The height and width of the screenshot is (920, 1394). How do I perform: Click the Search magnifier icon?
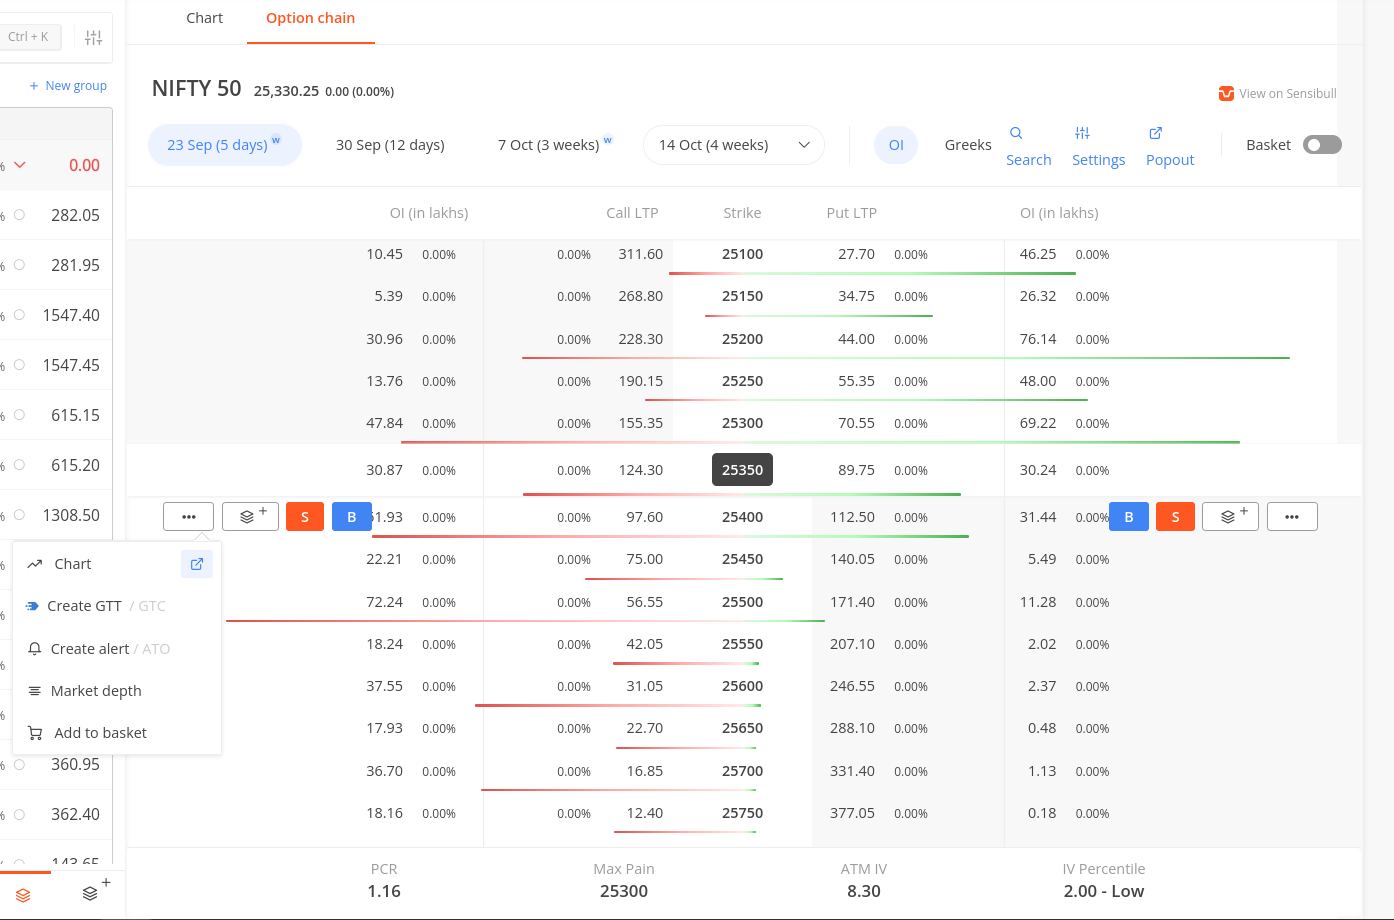(x=1016, y=133)
